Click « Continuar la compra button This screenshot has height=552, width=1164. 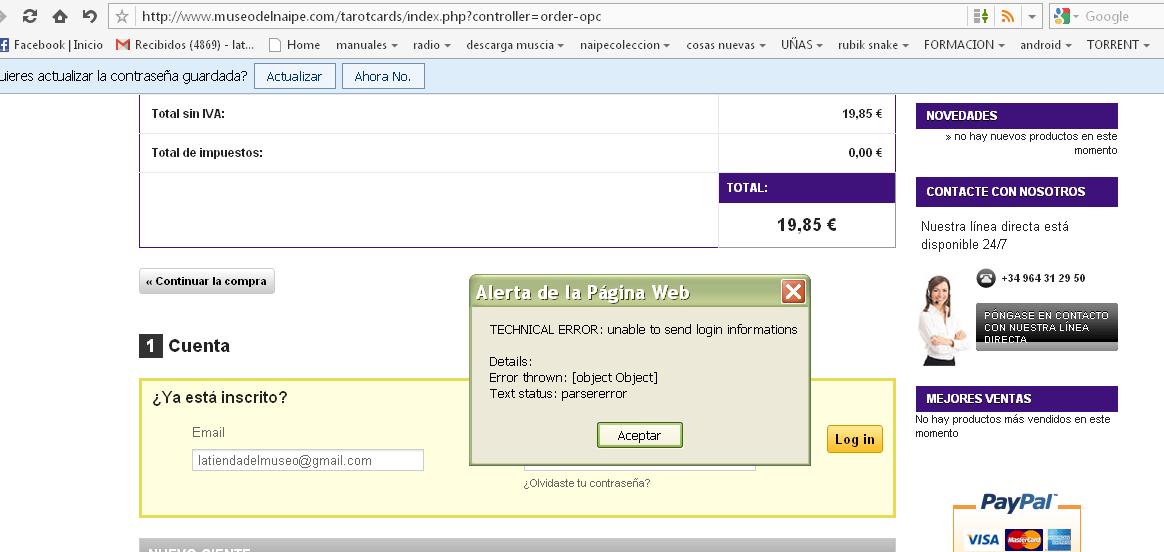(x=206, y=281)
